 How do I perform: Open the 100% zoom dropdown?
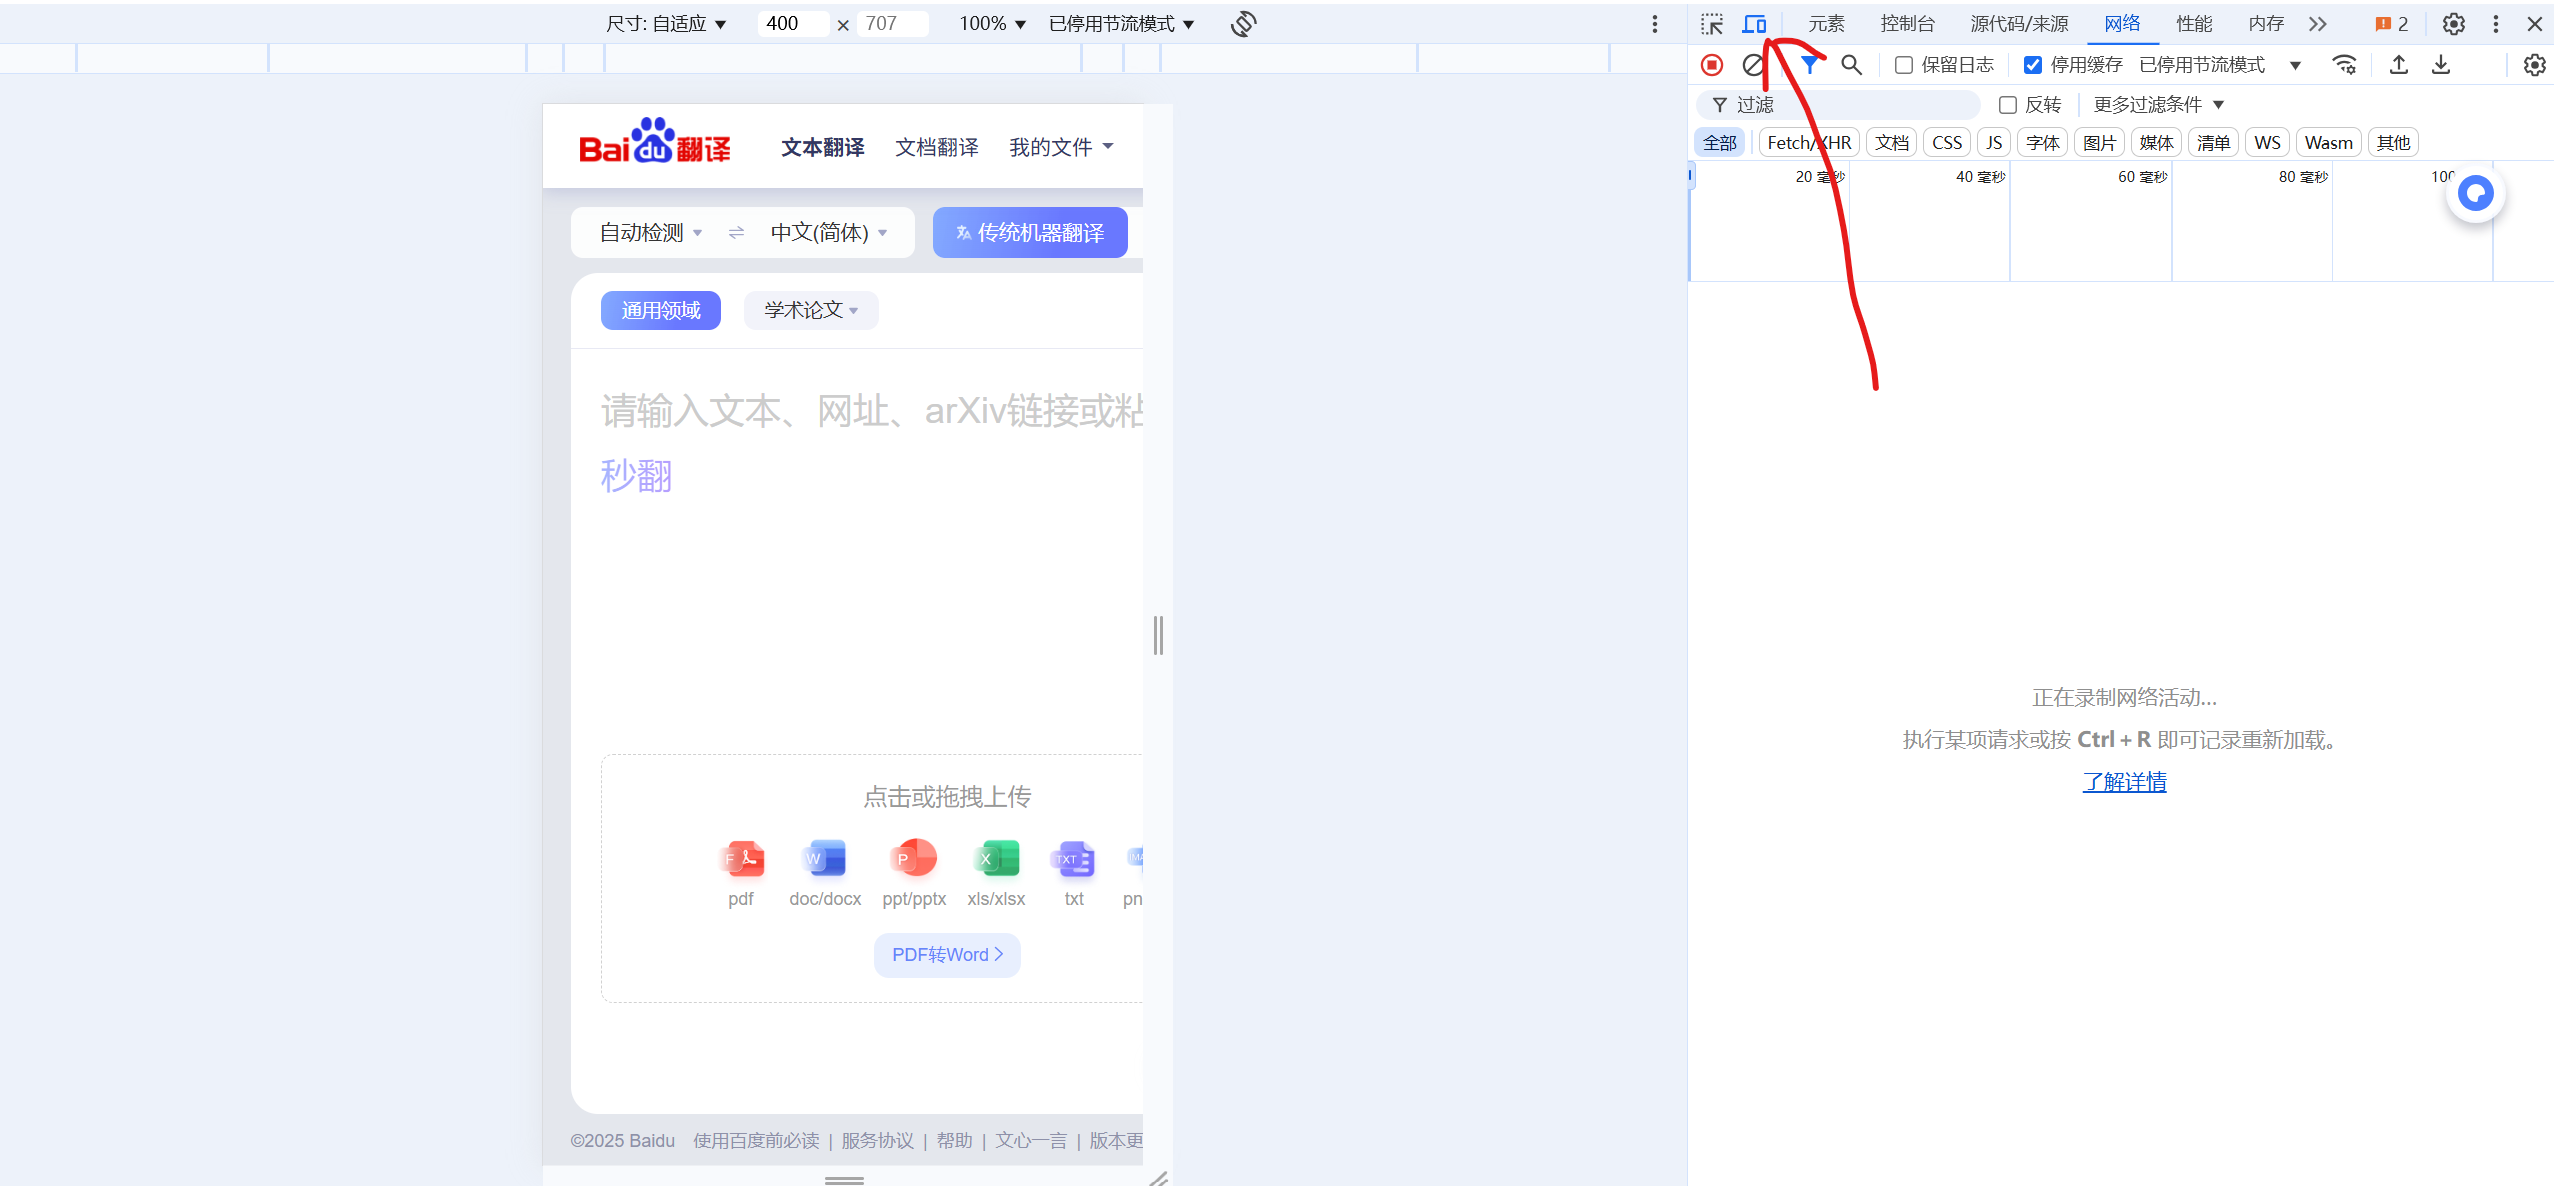[992, 24]
